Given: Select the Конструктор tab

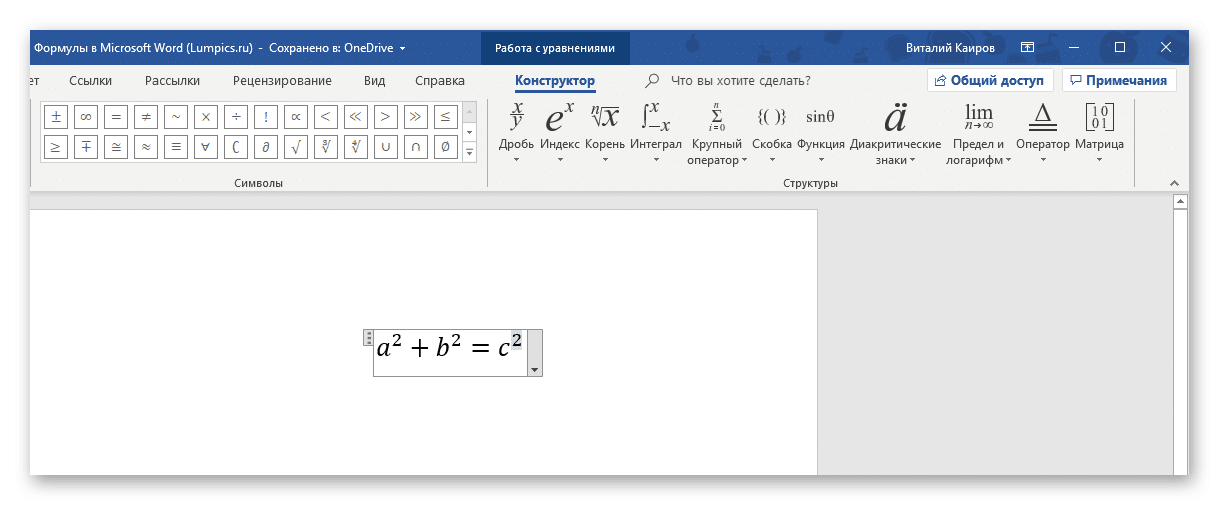Looking at the screenshot, I should pos(555,81).
